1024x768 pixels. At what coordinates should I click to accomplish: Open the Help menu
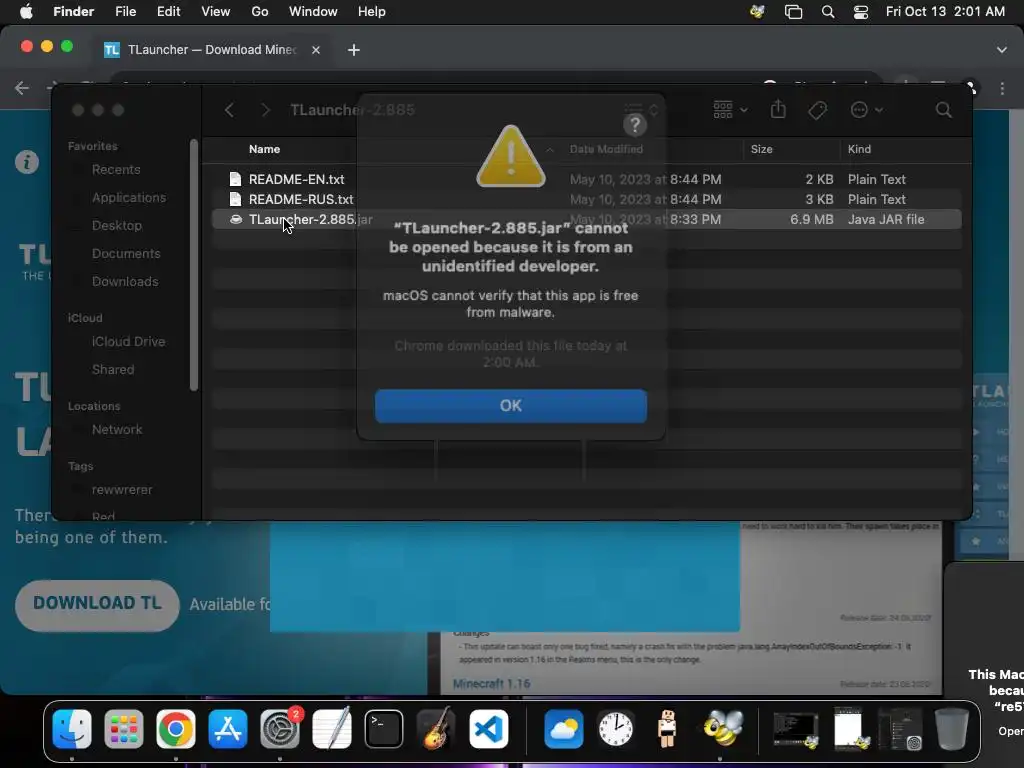pos(372,12)
